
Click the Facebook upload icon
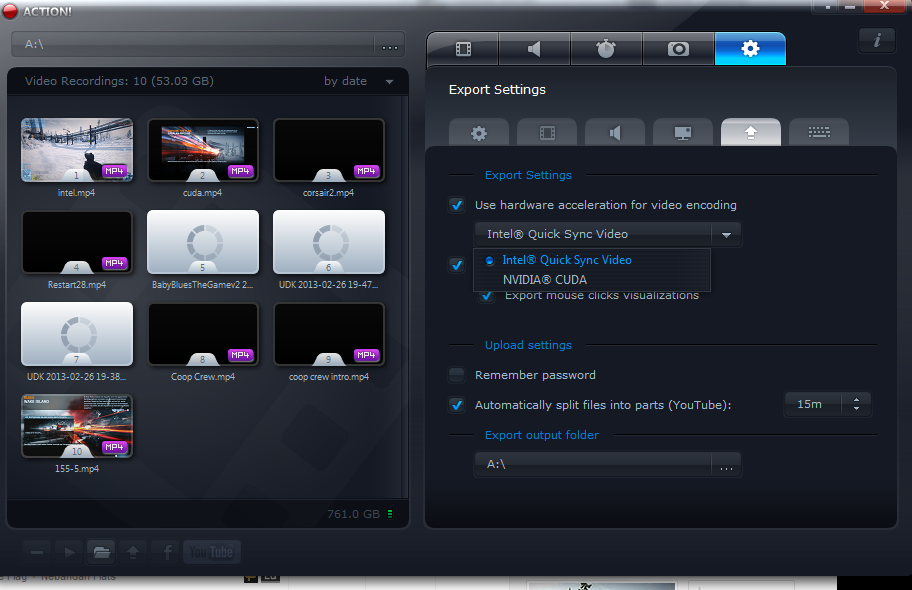(167, 552)
